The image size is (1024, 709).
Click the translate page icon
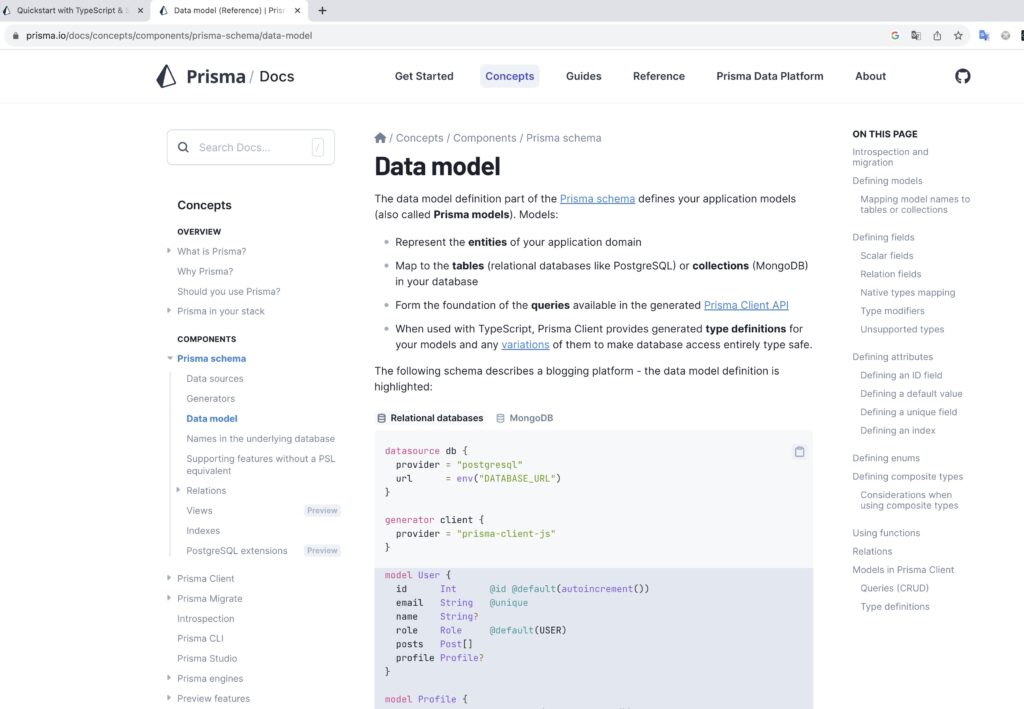point(915,34)
